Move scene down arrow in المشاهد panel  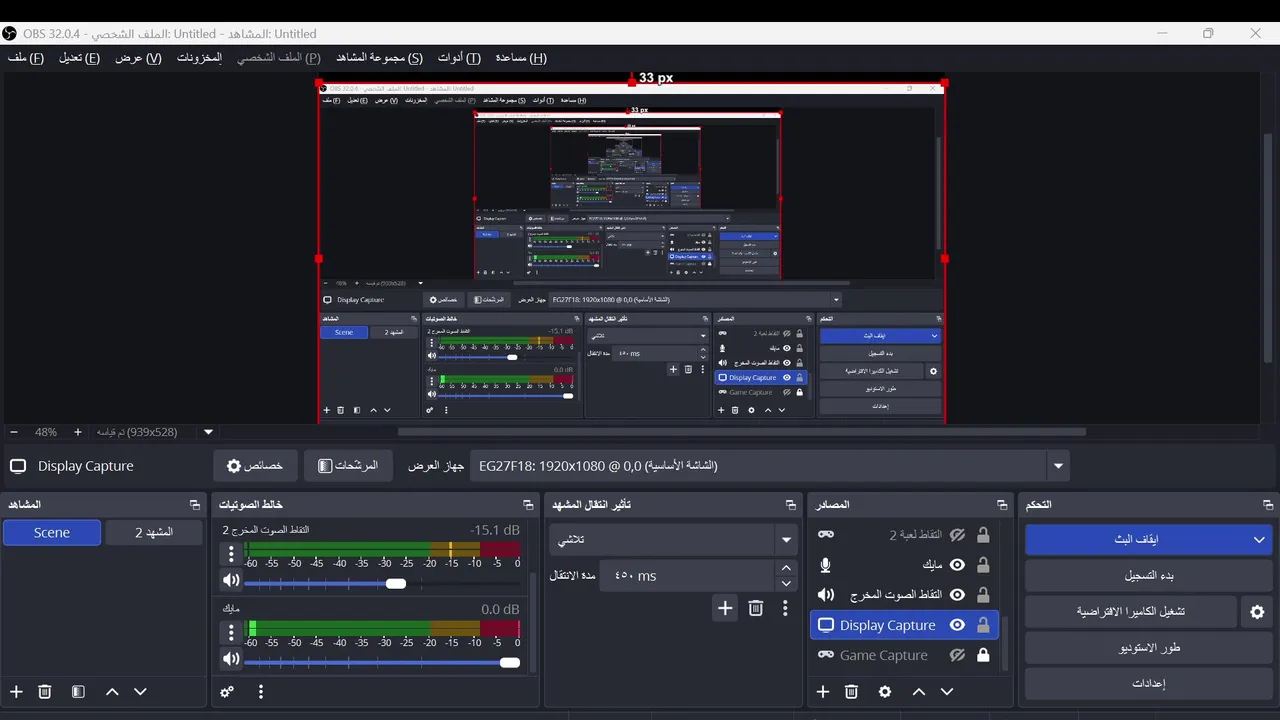pyautogui.click(x=140, y=692)
